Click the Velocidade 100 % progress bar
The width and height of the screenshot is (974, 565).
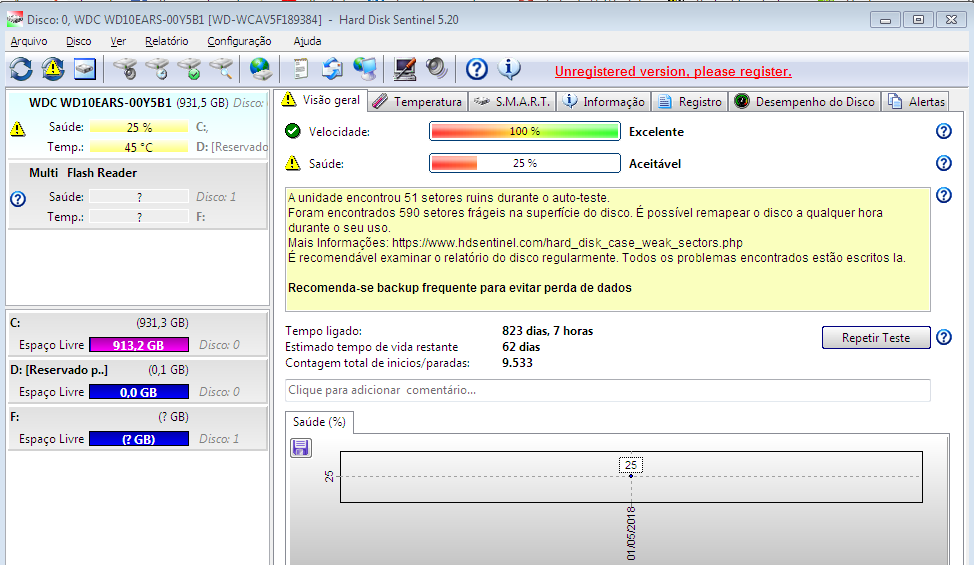(525, 132)
